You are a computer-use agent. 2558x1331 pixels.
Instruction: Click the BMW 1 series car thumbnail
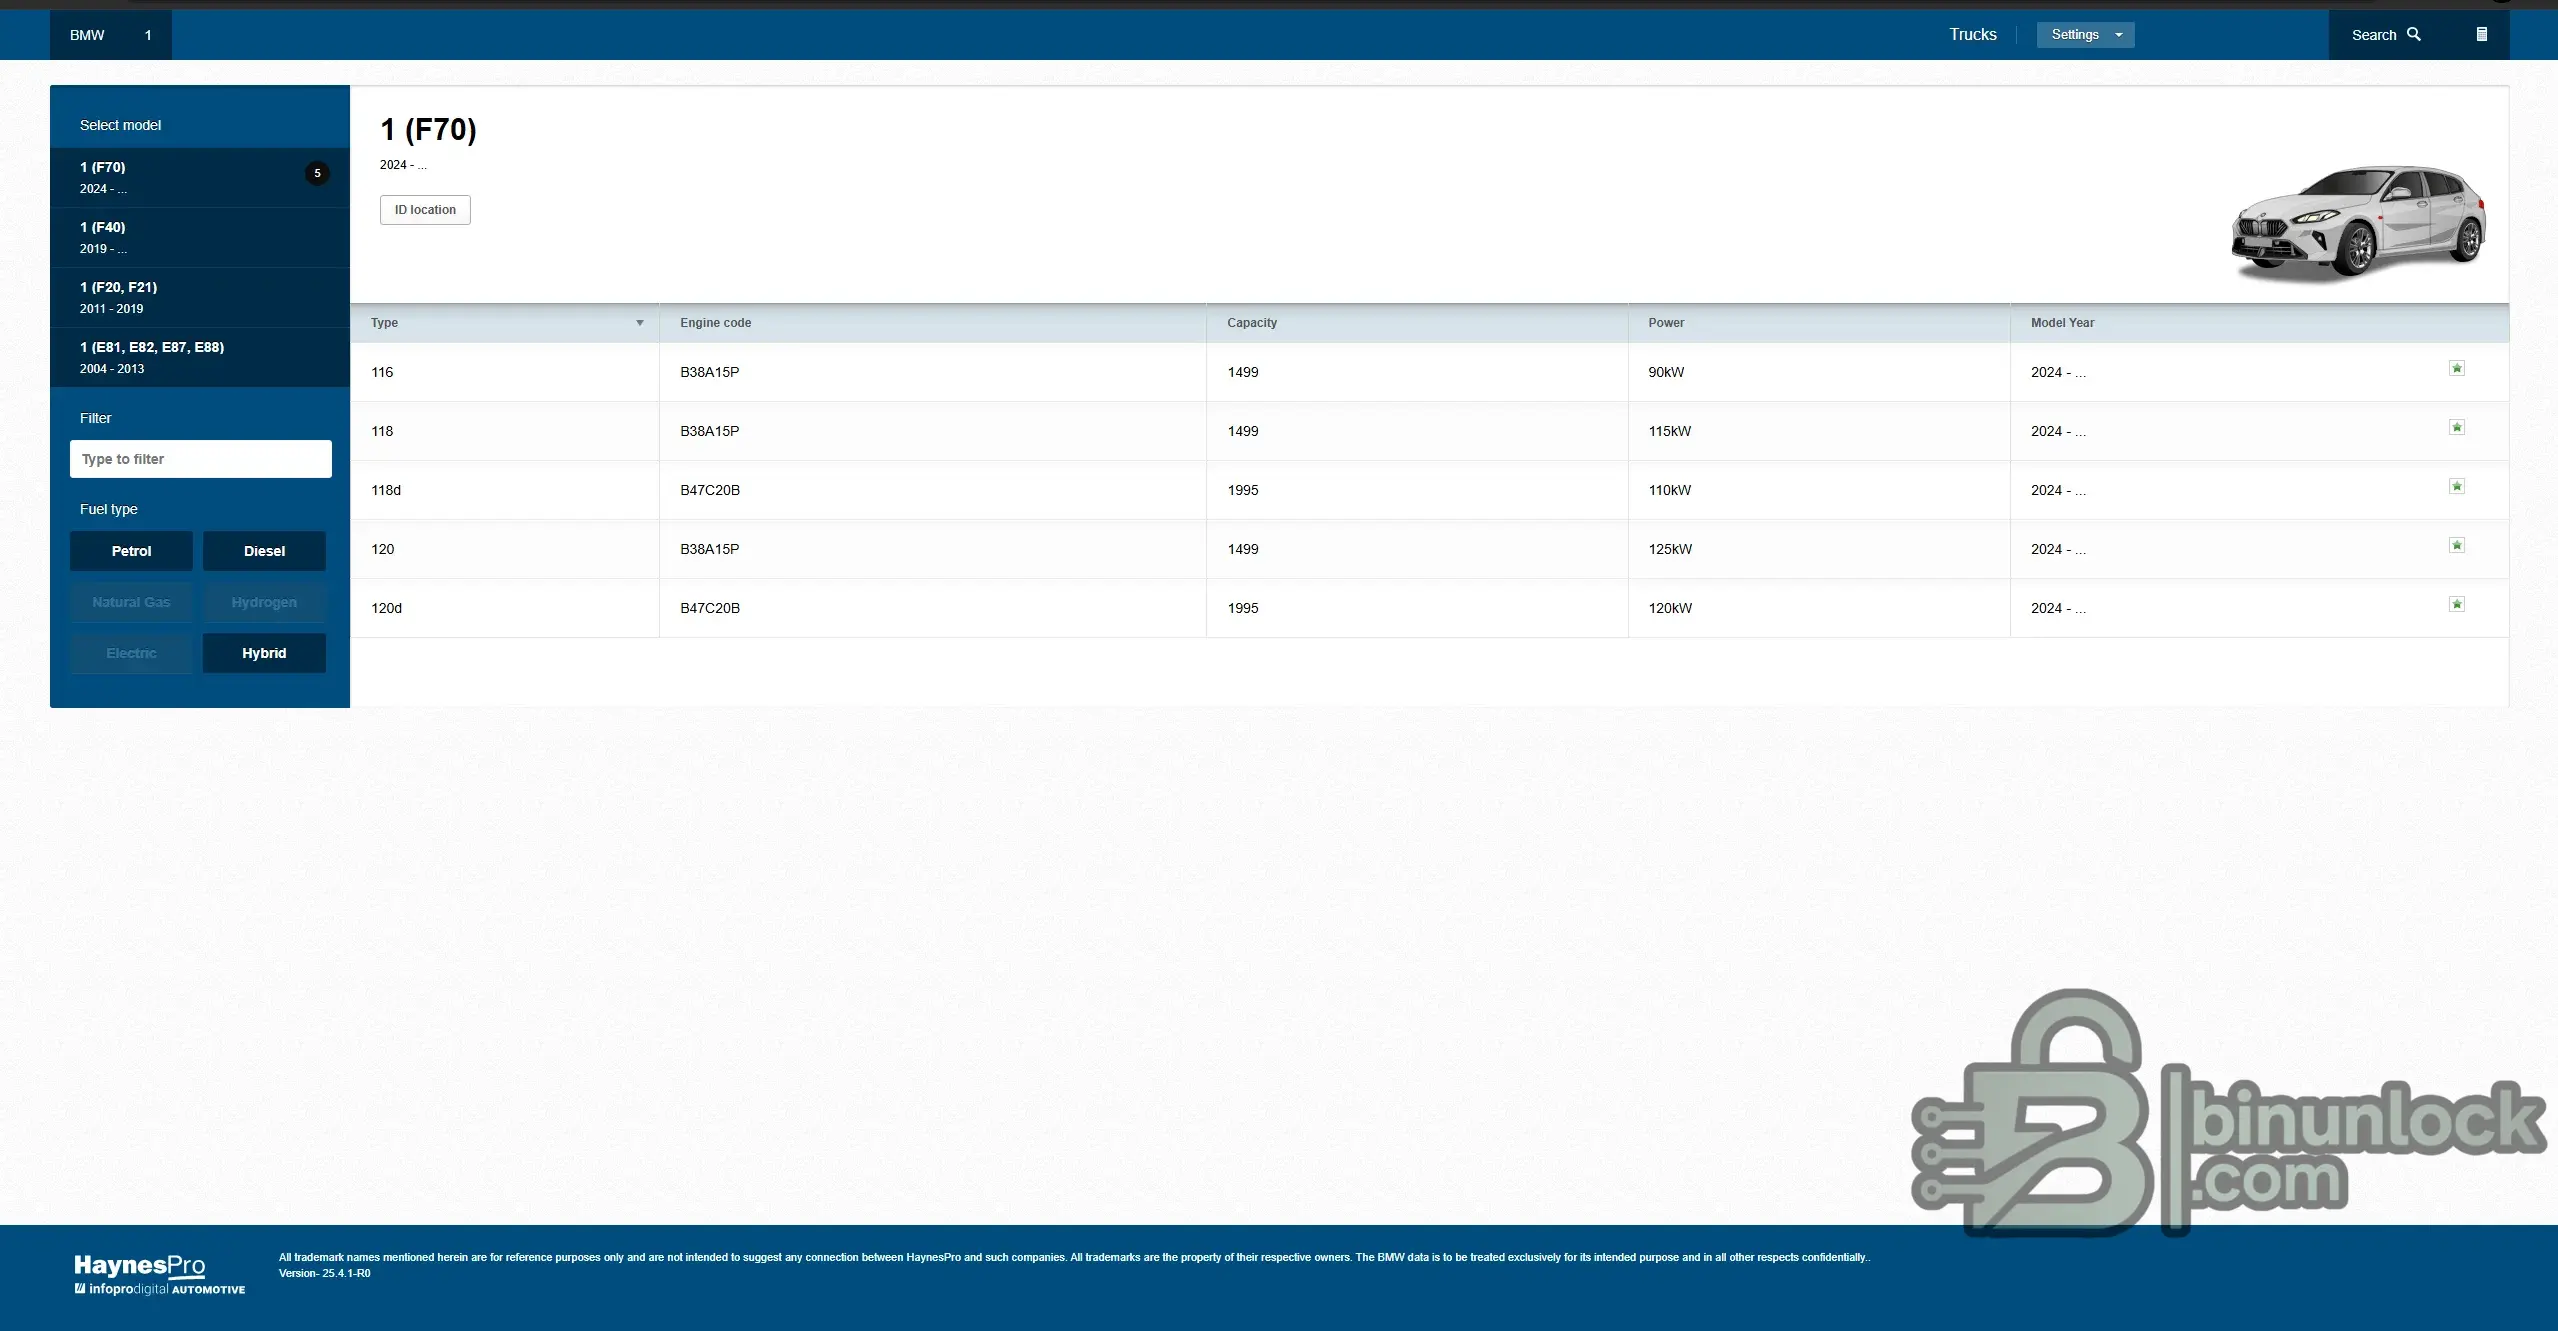click(2358, 222)
